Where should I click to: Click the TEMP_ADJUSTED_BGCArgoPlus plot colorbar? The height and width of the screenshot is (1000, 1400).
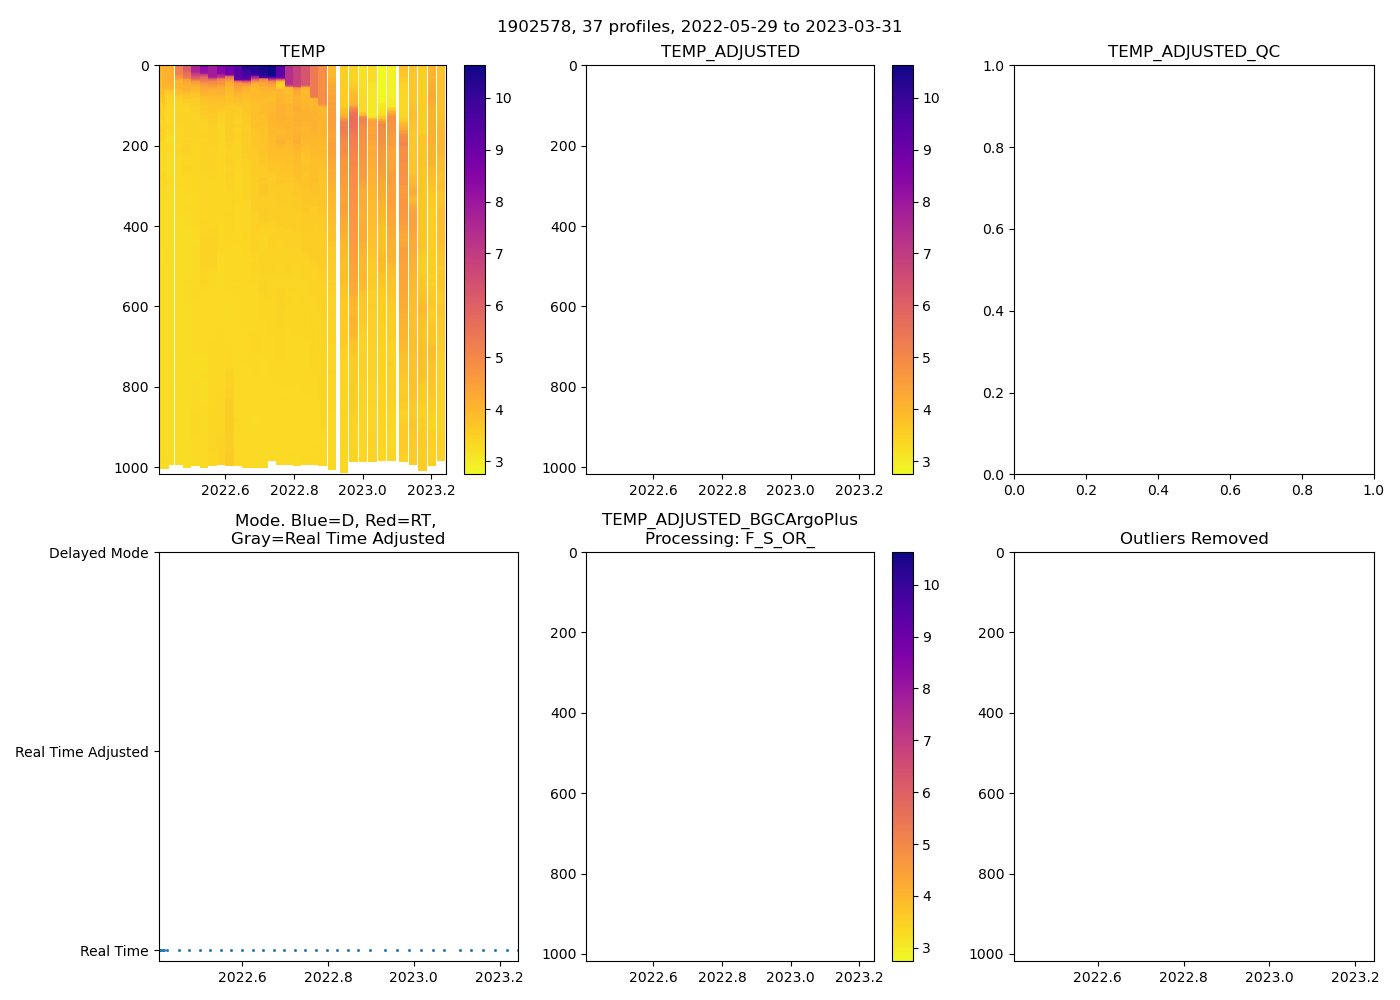tap(902, 757)
